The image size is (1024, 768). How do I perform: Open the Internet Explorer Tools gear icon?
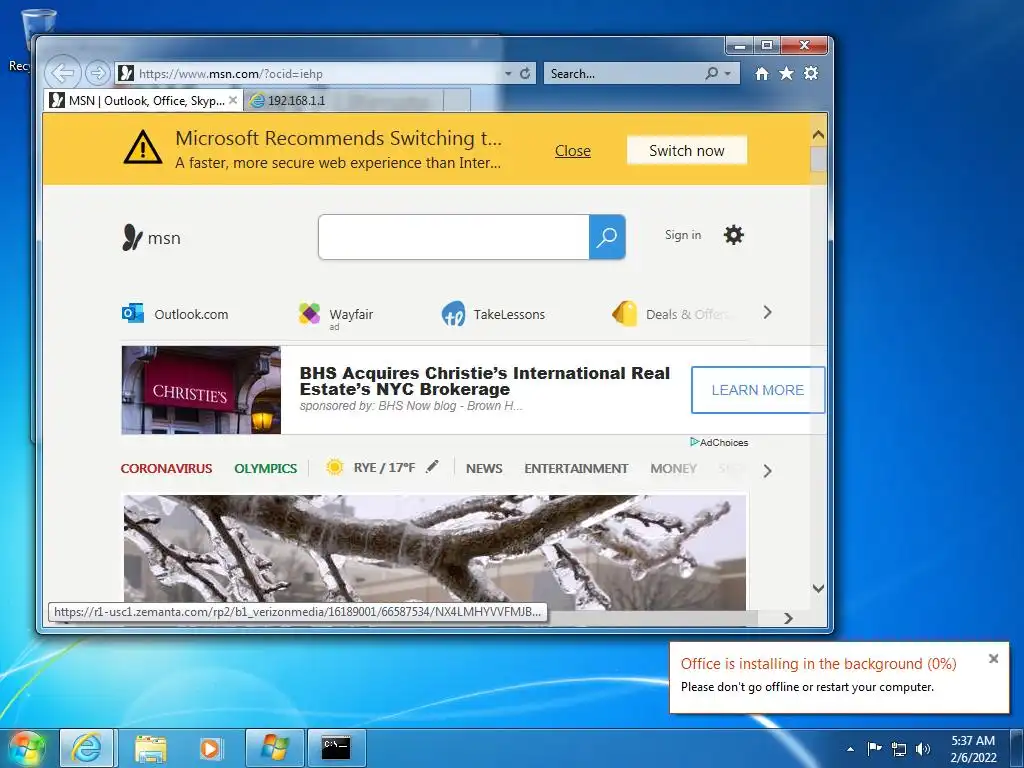(811, 73)
